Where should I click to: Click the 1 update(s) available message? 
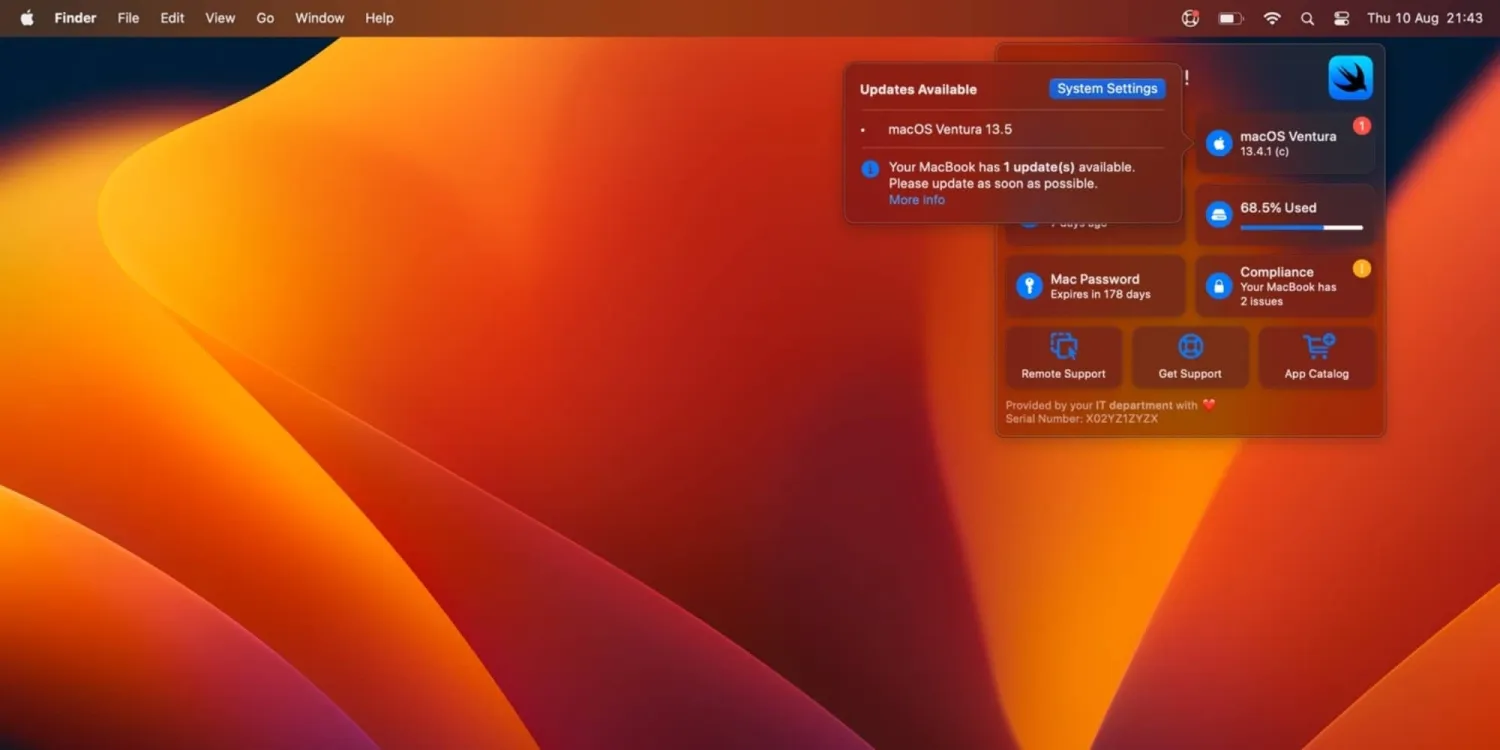(x=1011, y=175)
